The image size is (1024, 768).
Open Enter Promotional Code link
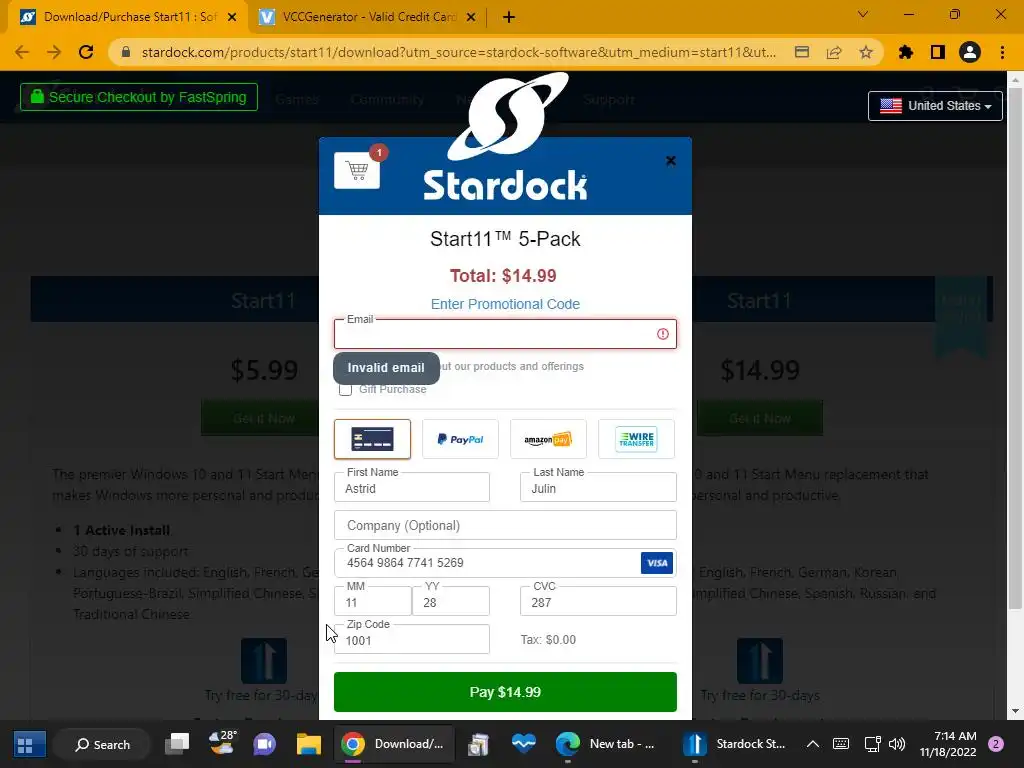pos(505,304)
